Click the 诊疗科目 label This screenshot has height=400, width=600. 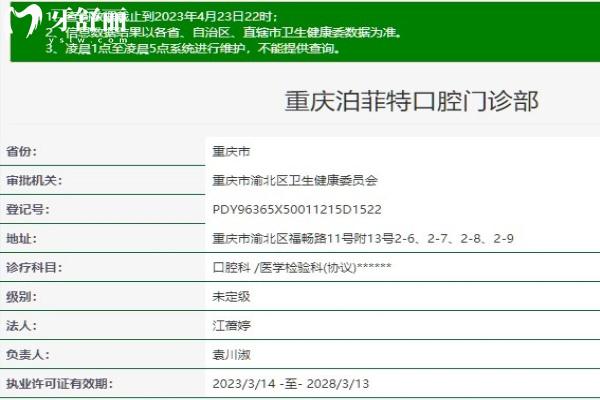pyautogui.click(x=34, y=267)
